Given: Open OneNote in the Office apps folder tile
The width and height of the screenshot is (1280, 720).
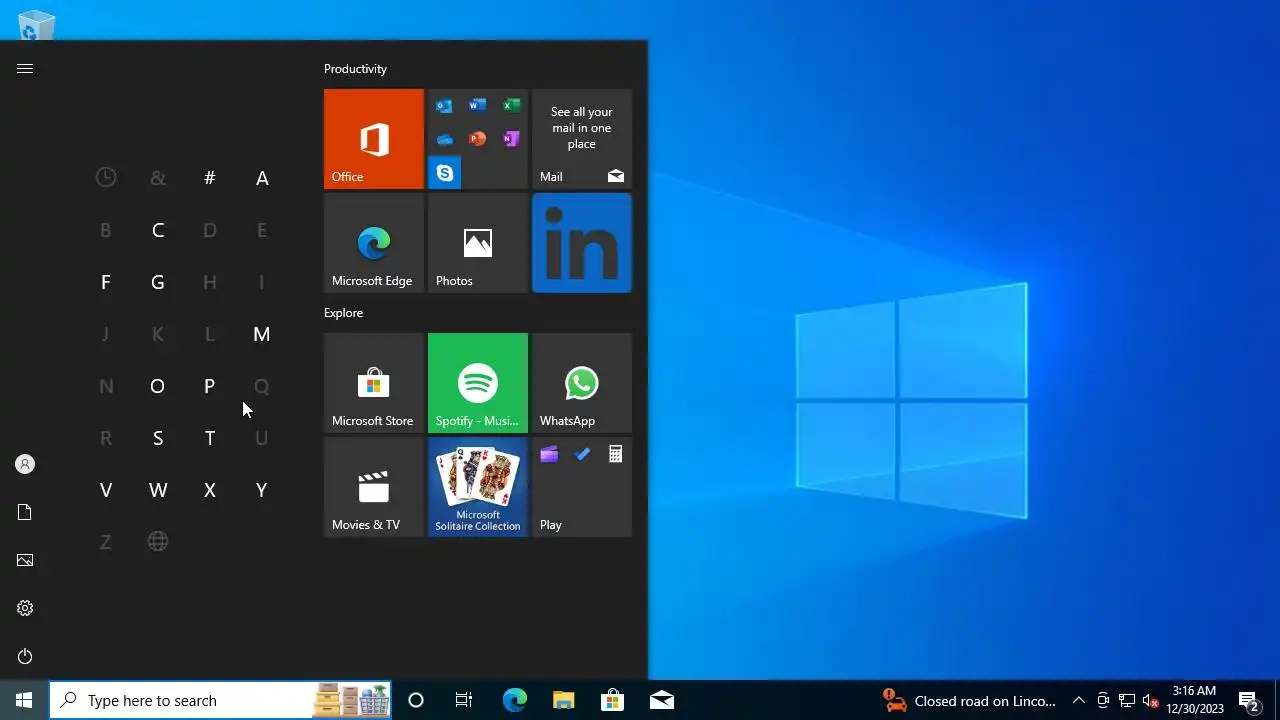Looking at the screenshot, I should coord(511,139).
